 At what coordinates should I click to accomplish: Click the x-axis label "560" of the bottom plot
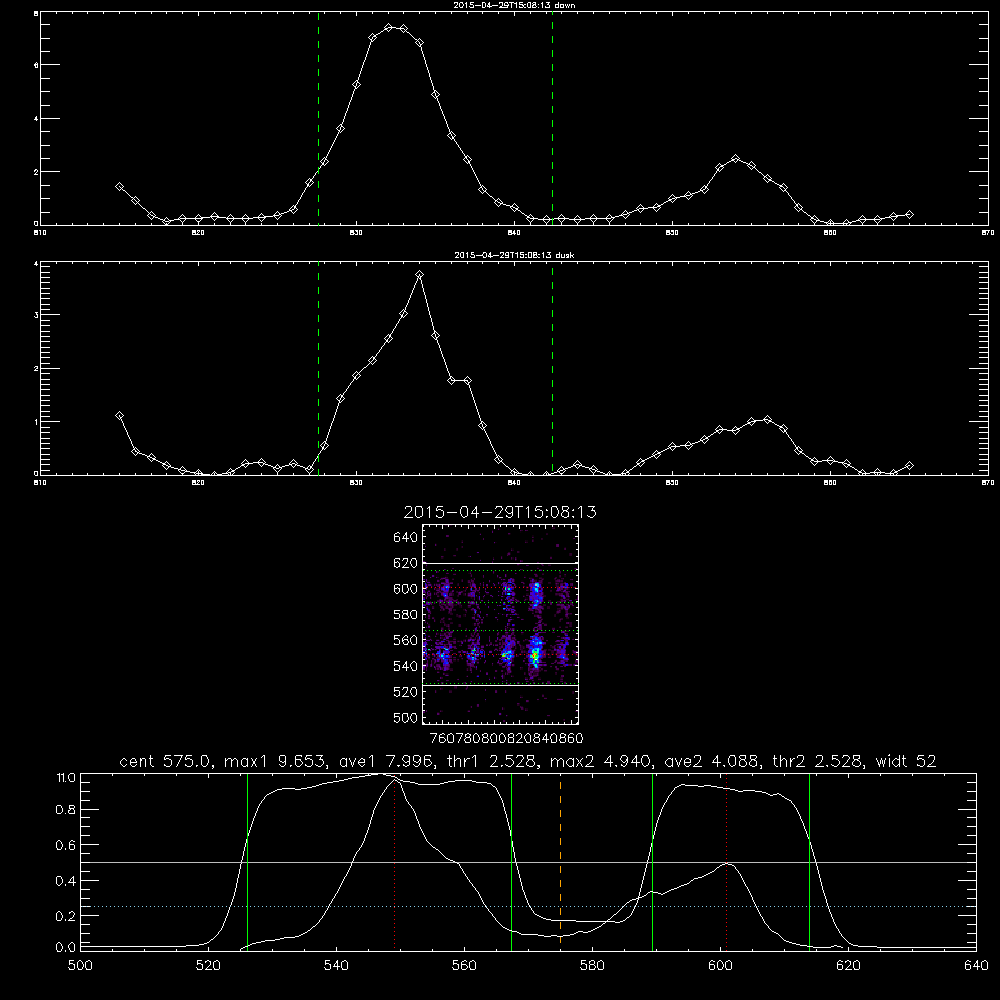[464, 966]
